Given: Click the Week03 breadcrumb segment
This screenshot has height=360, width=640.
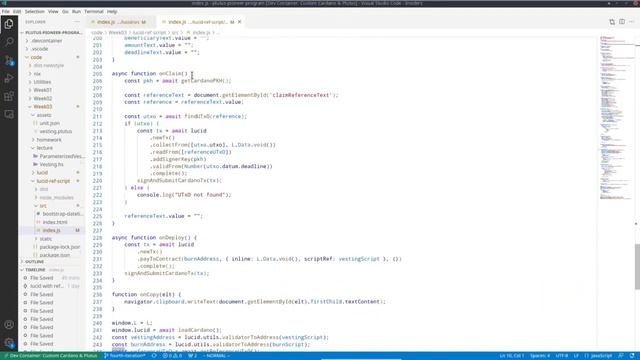Looking at the screenshot, I should [118, 33].
